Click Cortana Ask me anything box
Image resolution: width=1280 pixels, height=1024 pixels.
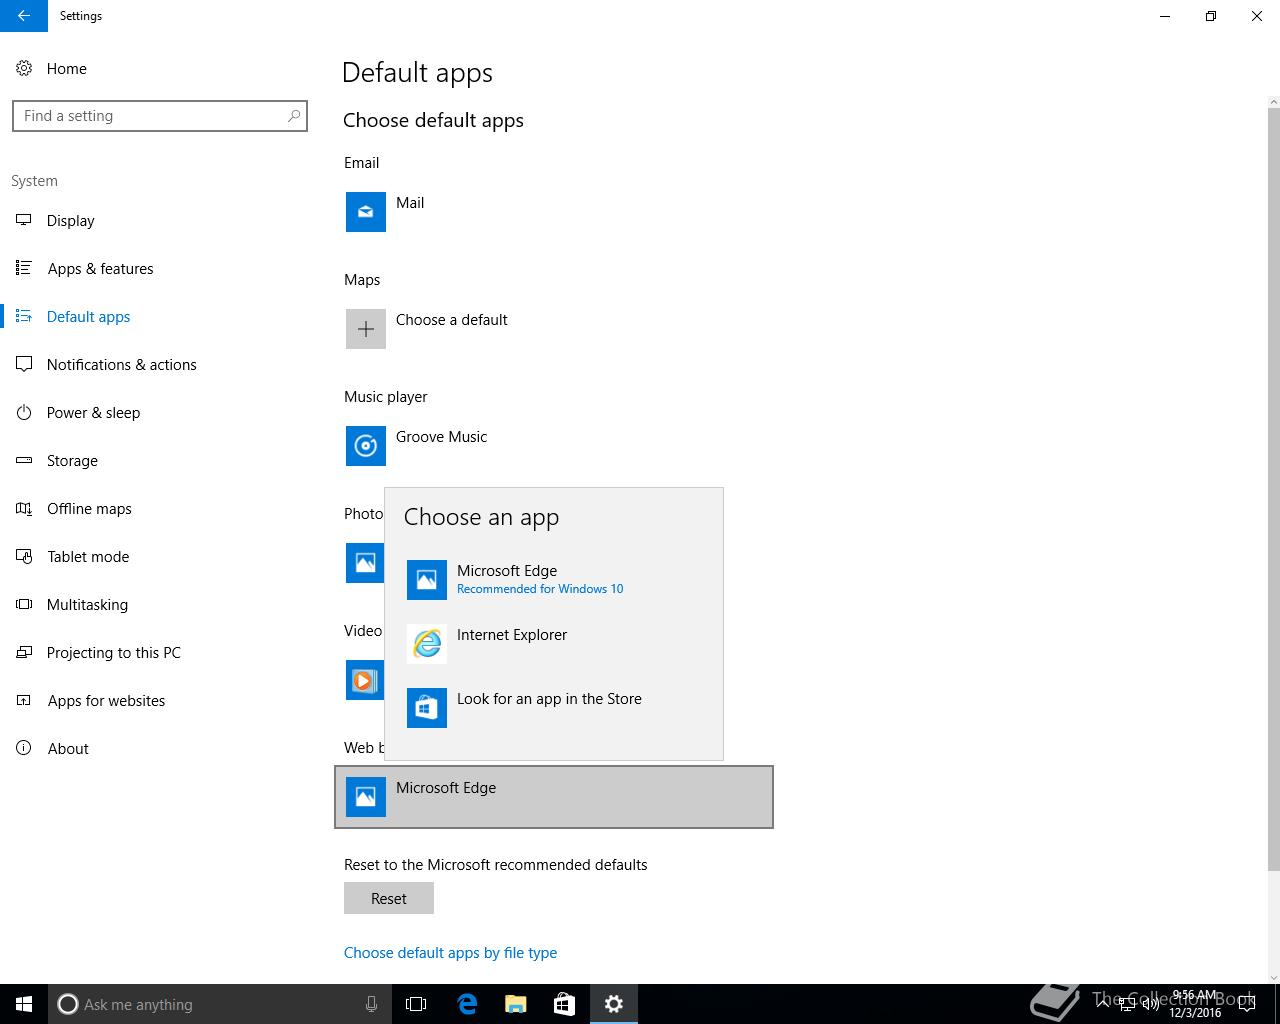pyautogui.click(x=219, y=1004)
